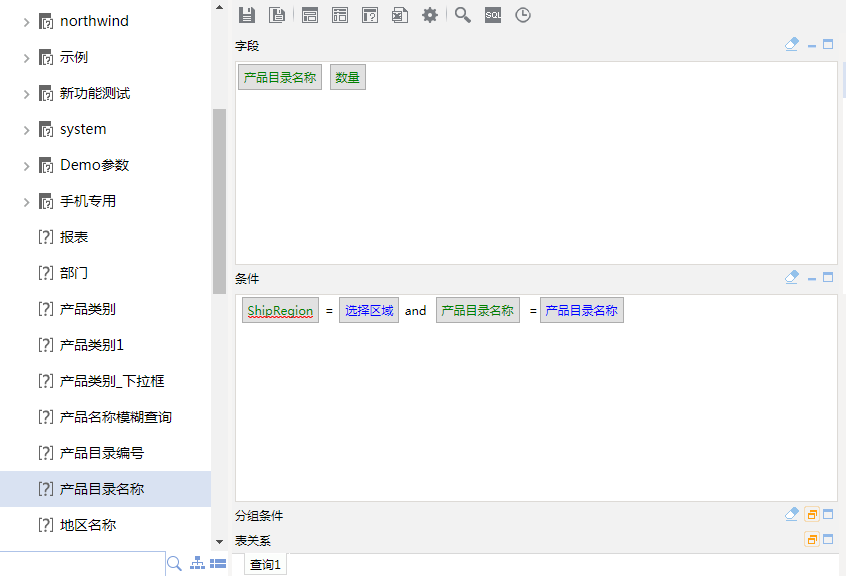Restore the 分组条件 panel with orange icon
This screenshot has height=576, width=846.
coord(811,514)
